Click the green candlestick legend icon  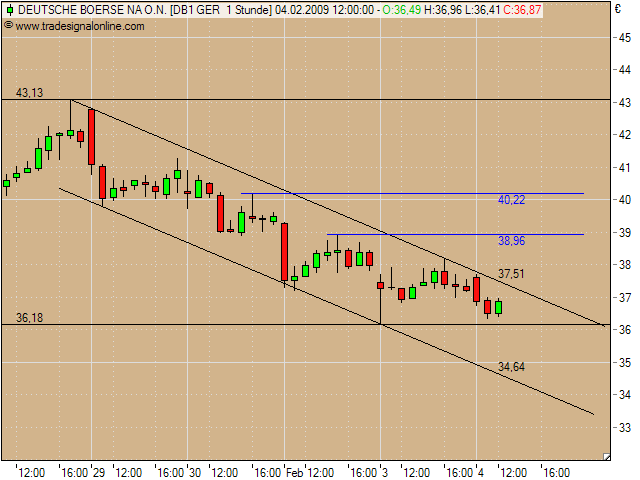point(10,10)
